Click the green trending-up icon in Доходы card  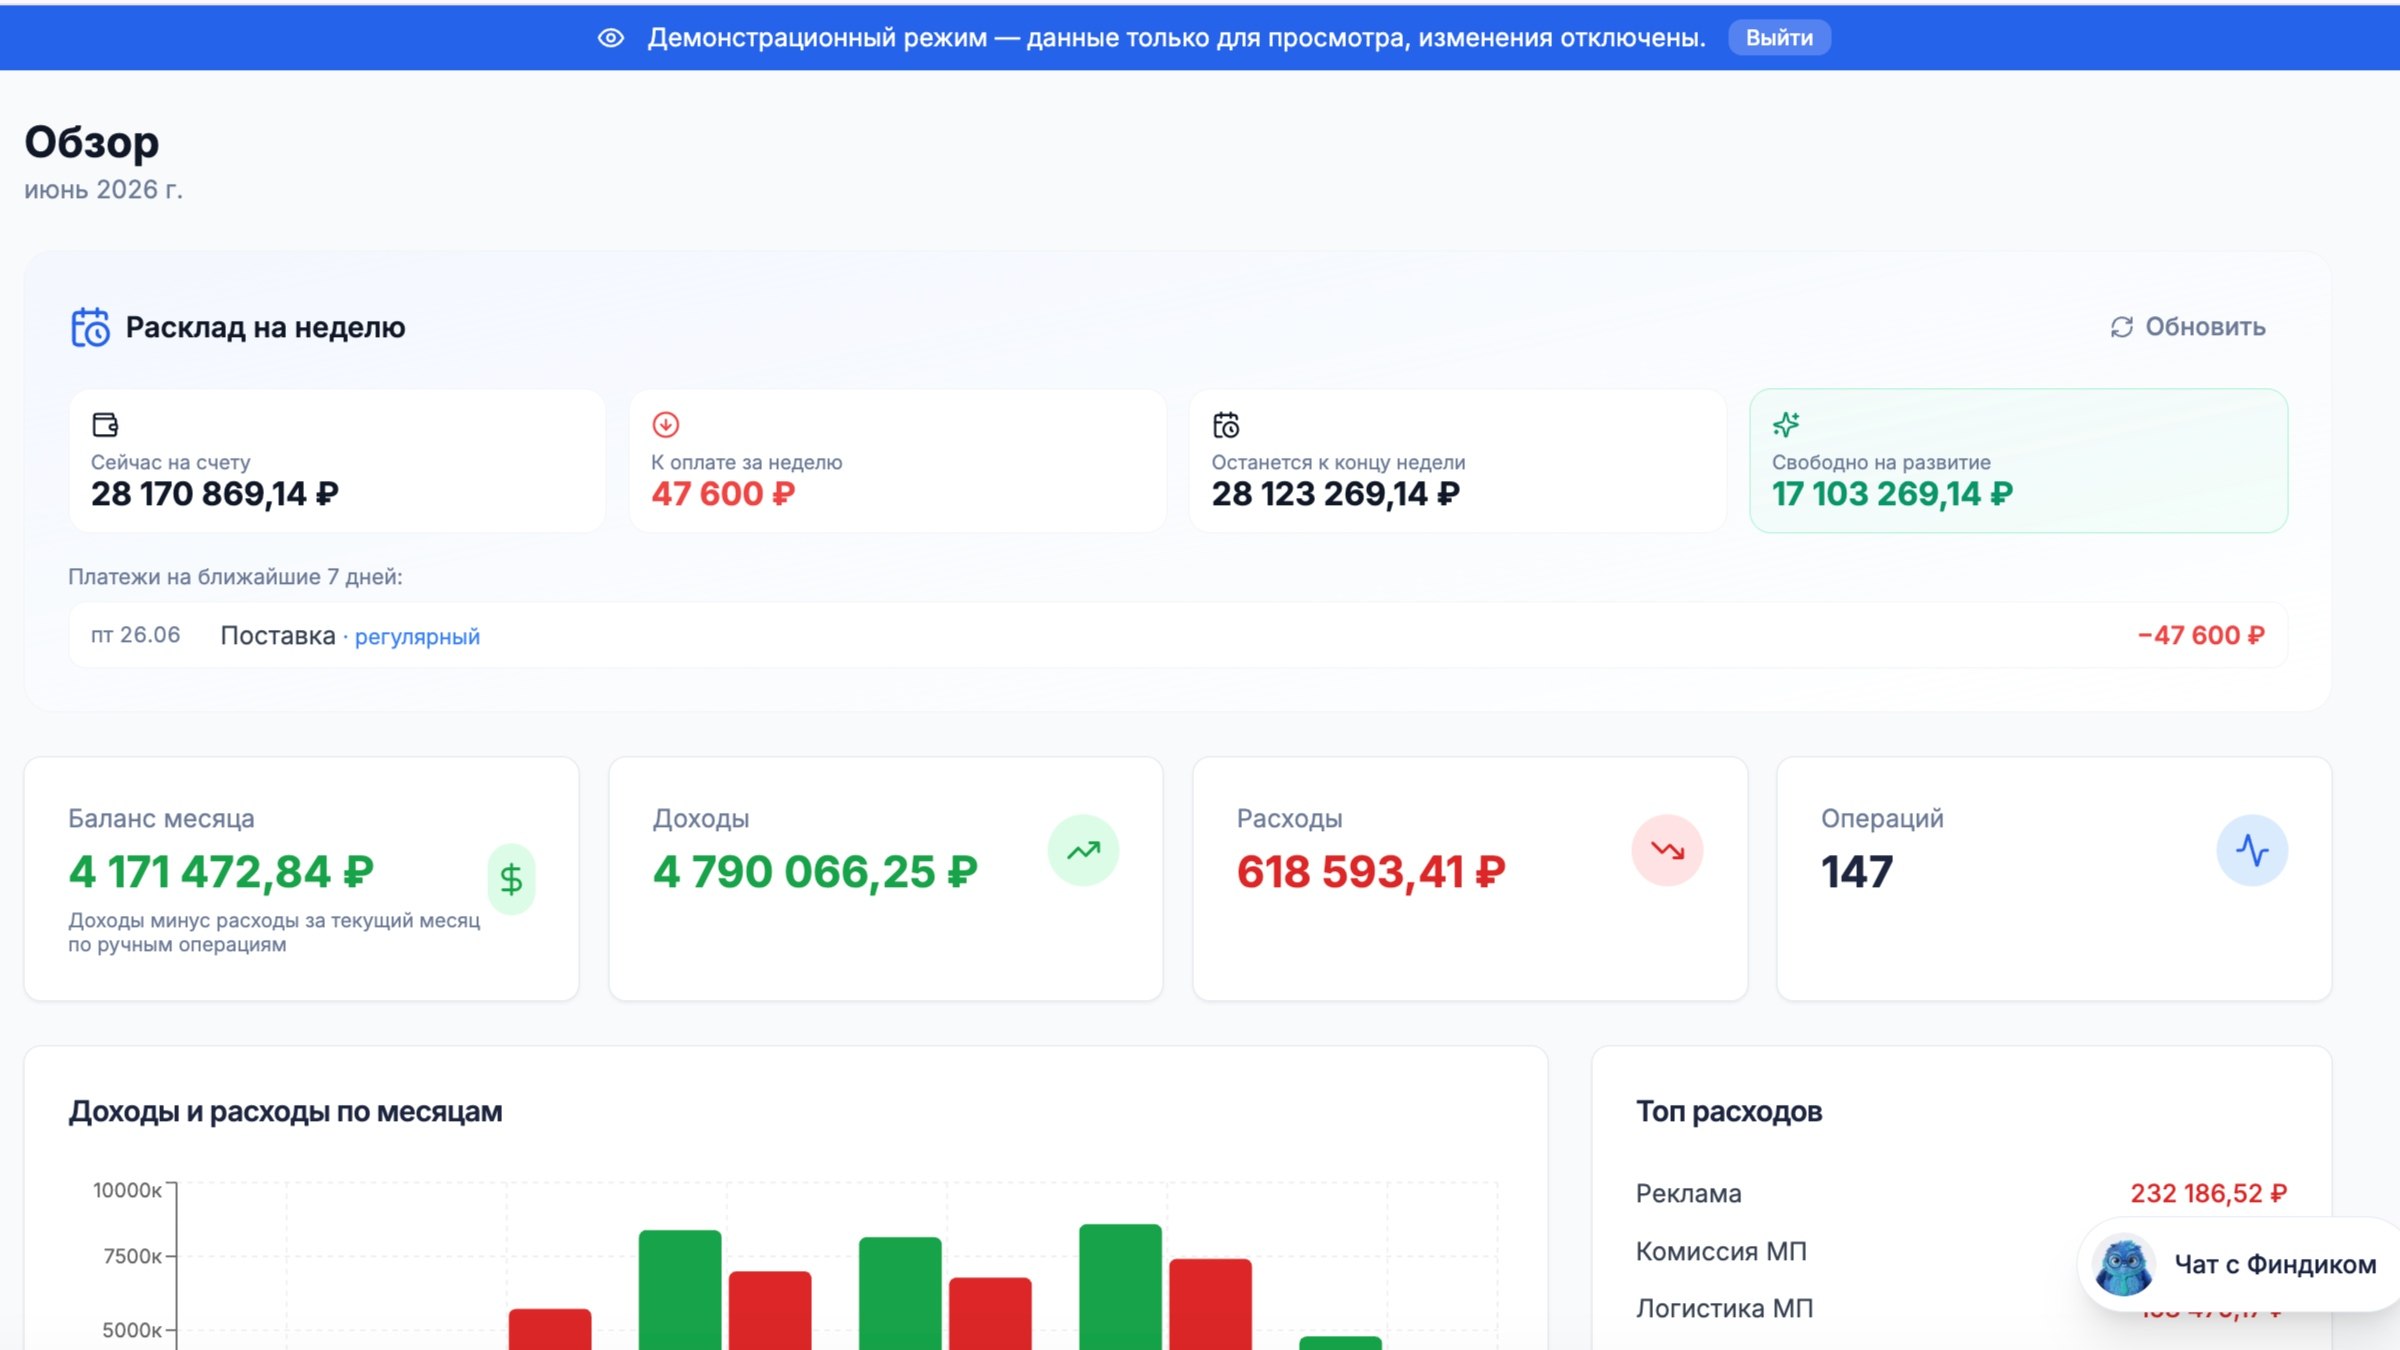pyautogui.click(x=1083, y=851)
